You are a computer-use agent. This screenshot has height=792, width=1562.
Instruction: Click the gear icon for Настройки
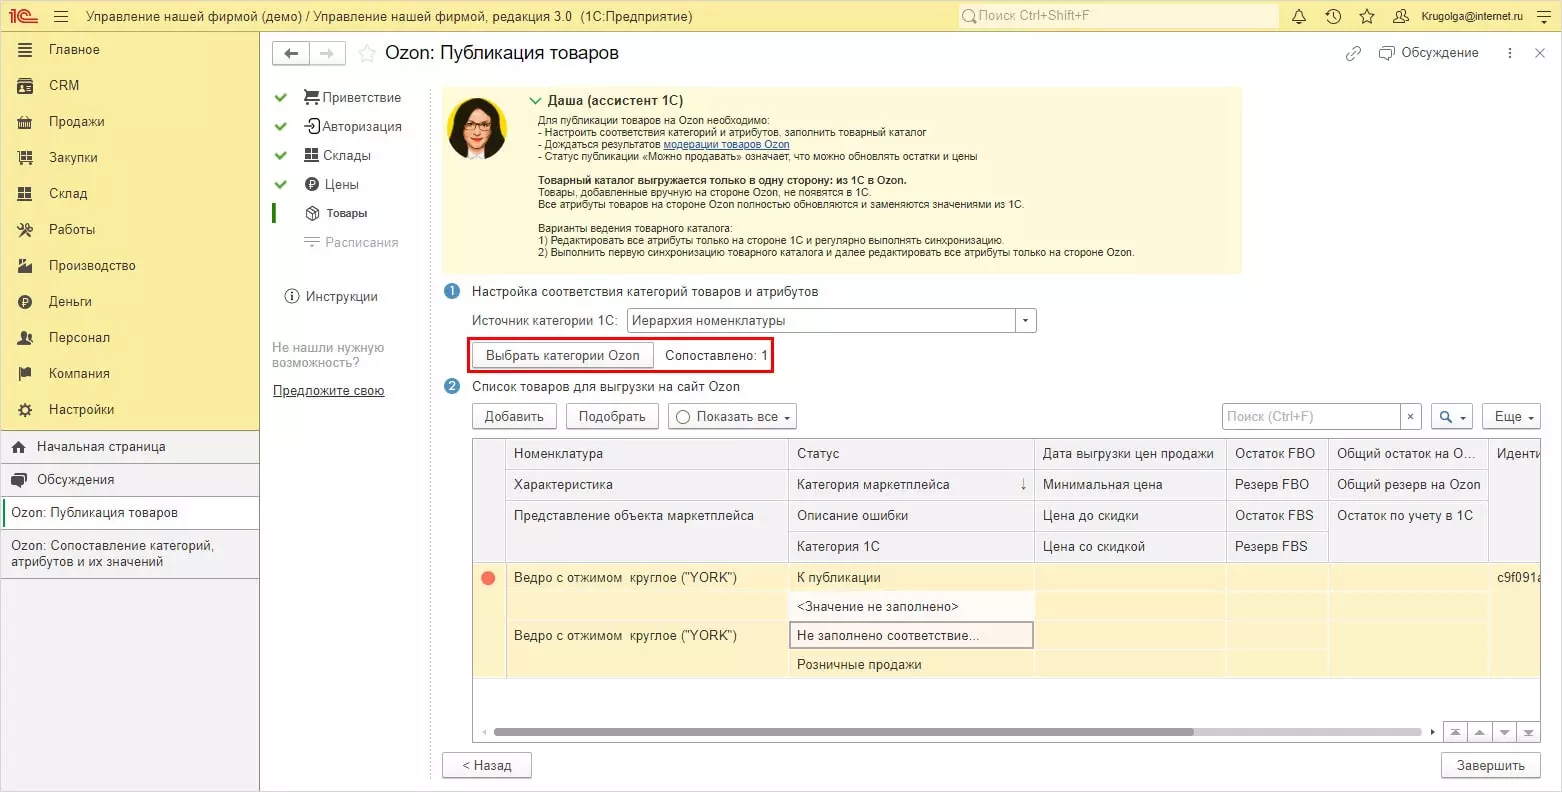coord(25,410)
